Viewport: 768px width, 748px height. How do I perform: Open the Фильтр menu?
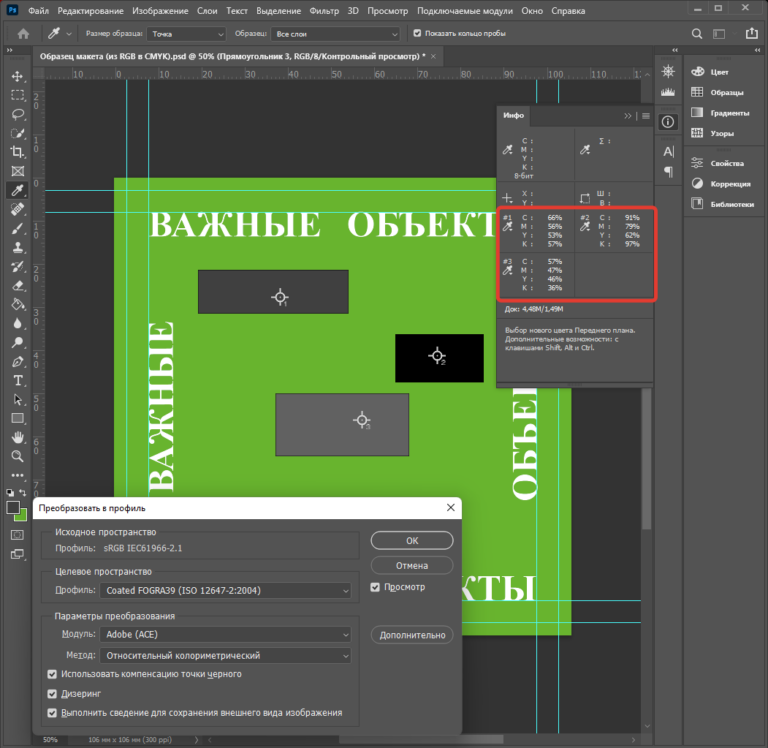324,11
